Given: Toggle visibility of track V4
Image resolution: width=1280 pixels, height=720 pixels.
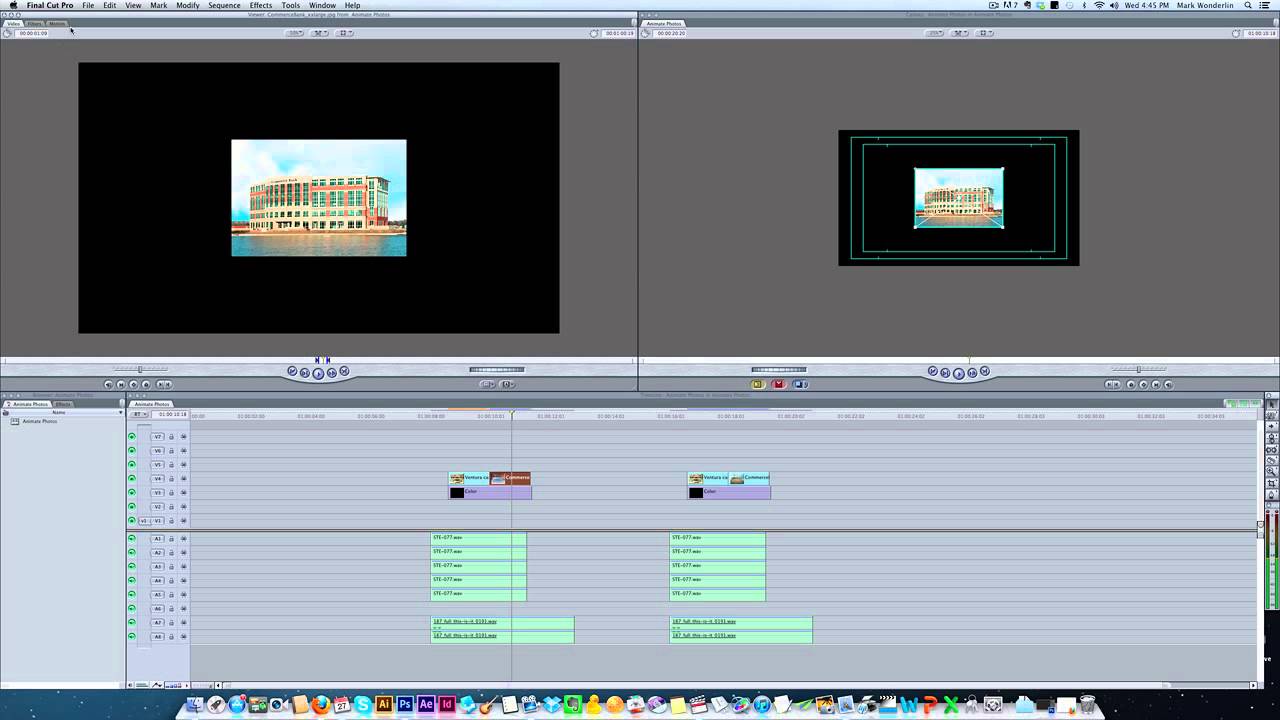Looking at the screenshot, I should 132,479.
